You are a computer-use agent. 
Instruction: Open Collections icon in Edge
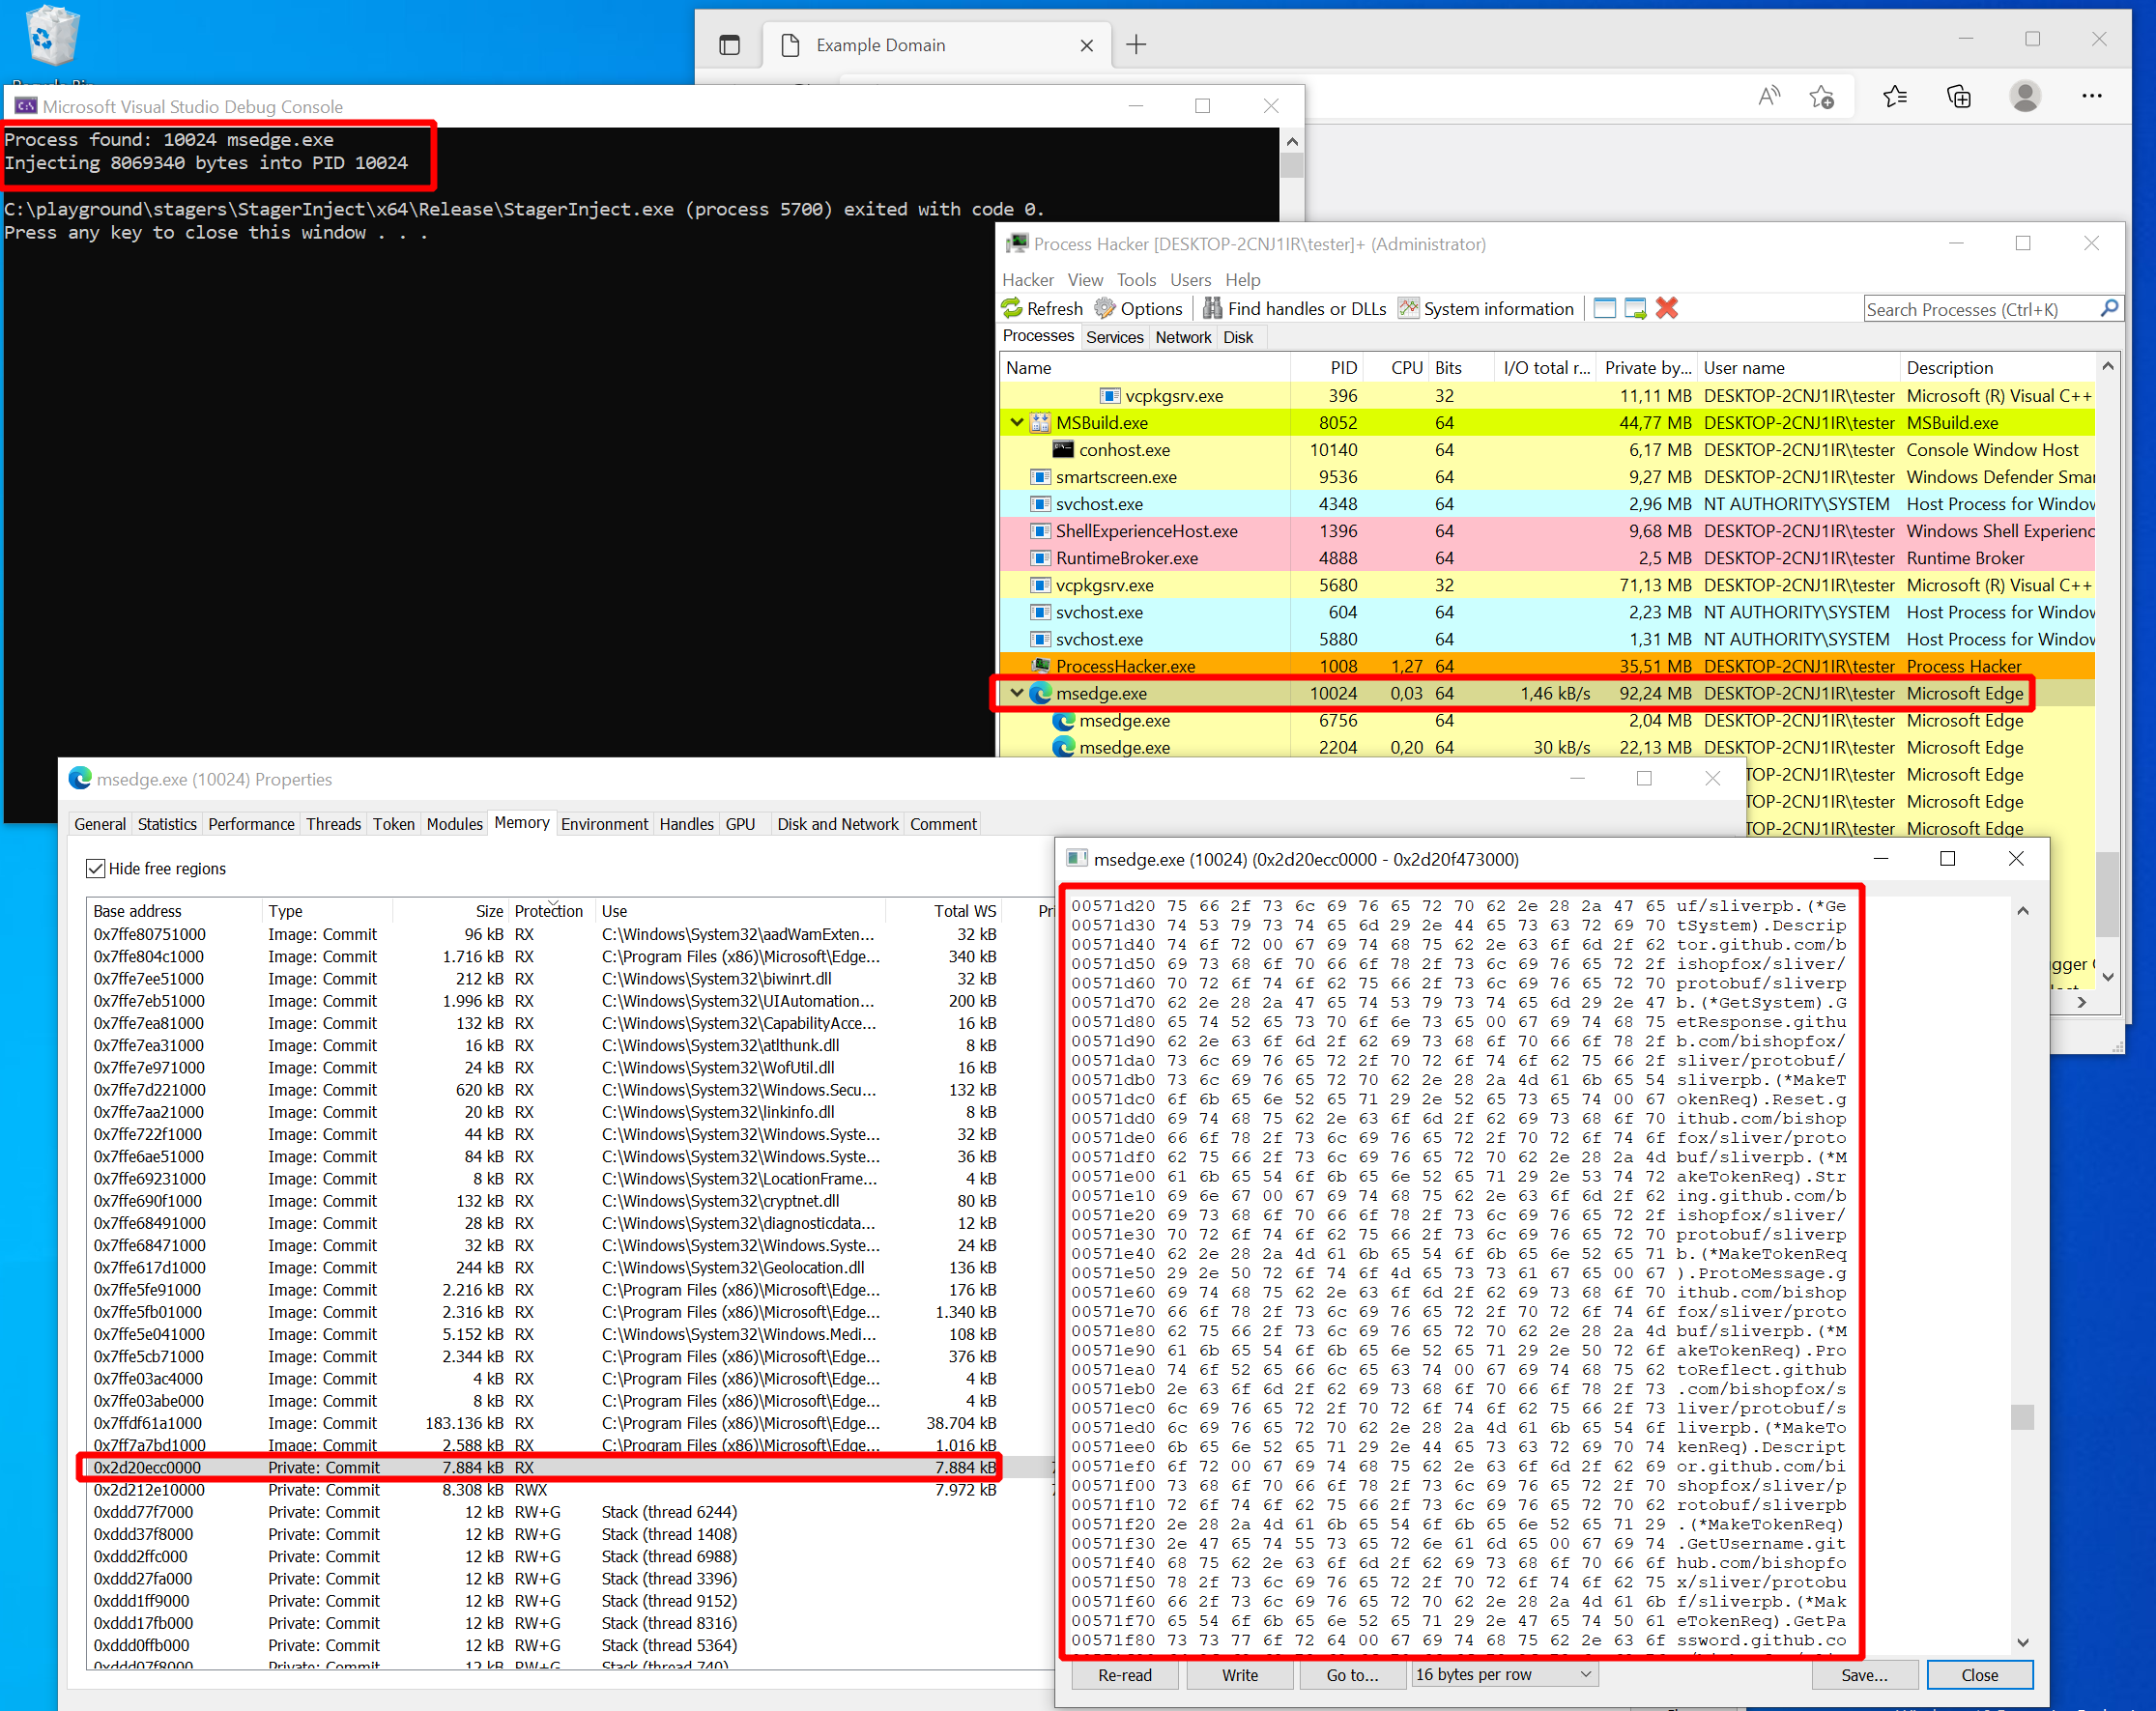tap(1958, 97)
